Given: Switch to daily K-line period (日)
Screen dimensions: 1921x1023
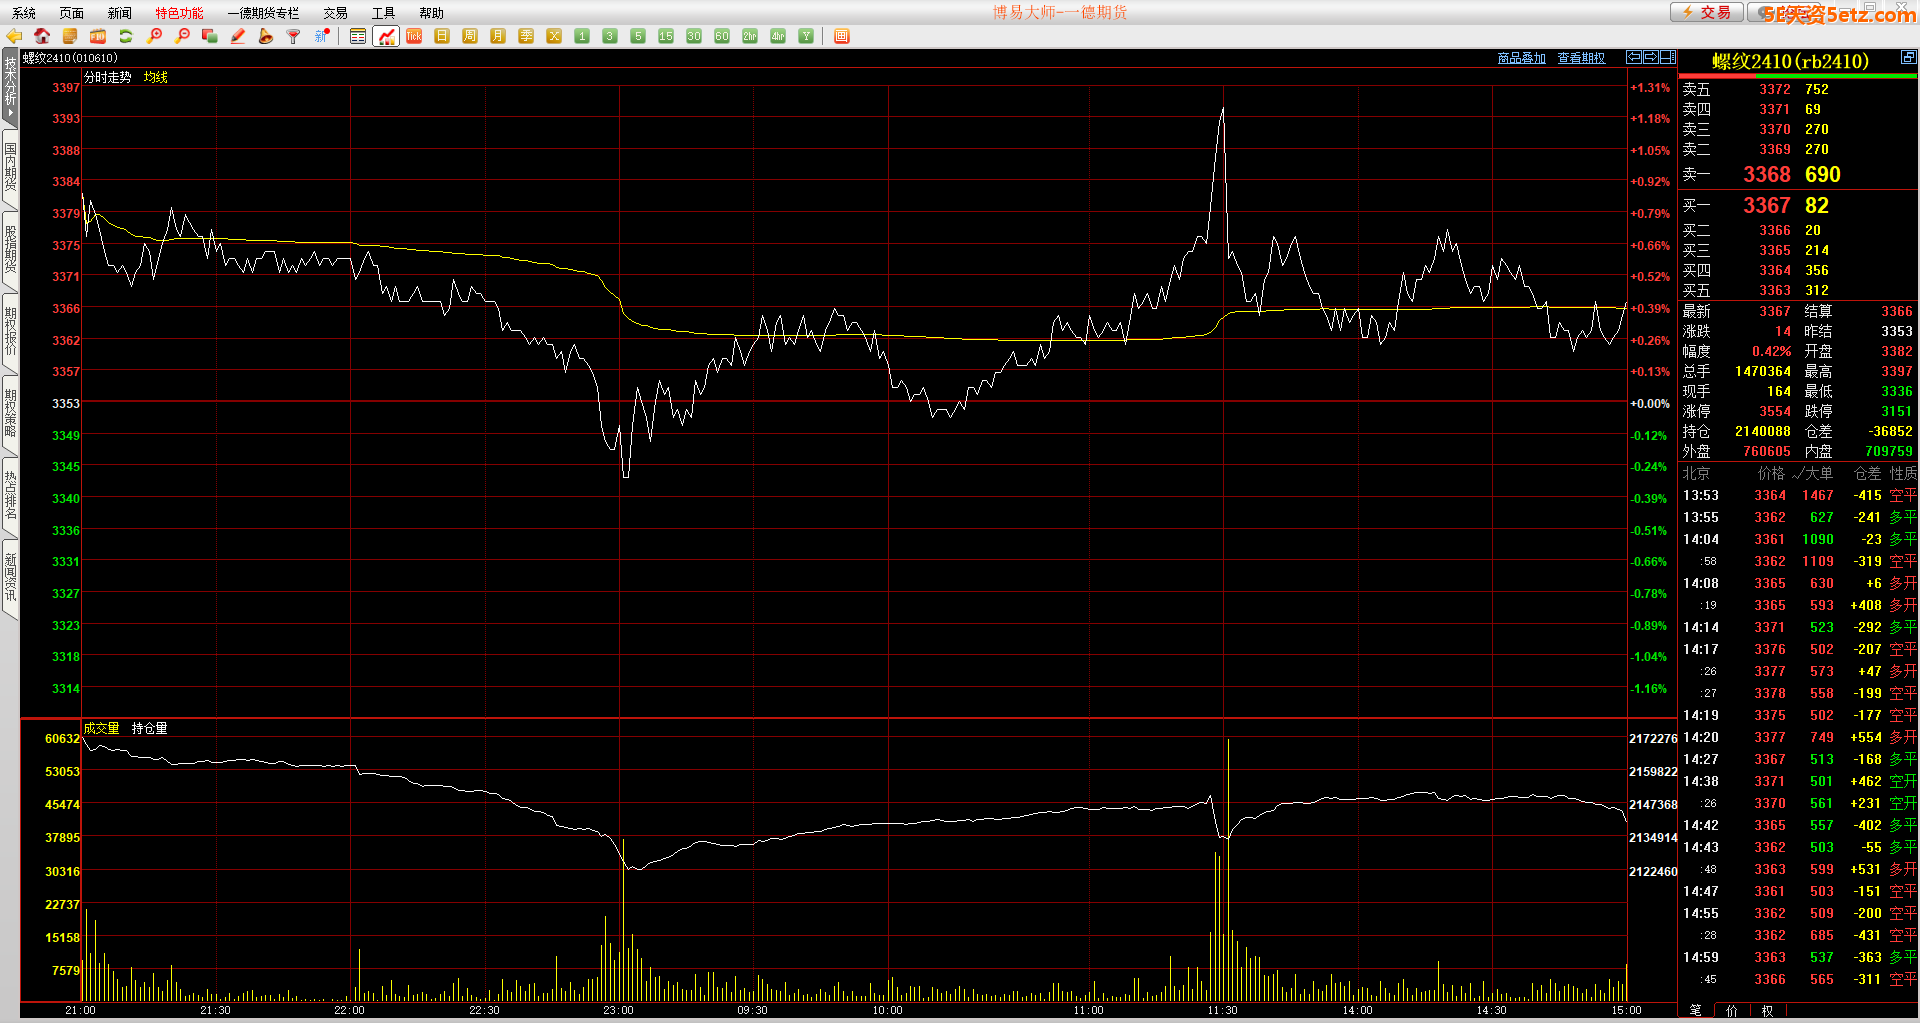Looking at the screenshot, I should pyautogui.click(x=442, y=36).
